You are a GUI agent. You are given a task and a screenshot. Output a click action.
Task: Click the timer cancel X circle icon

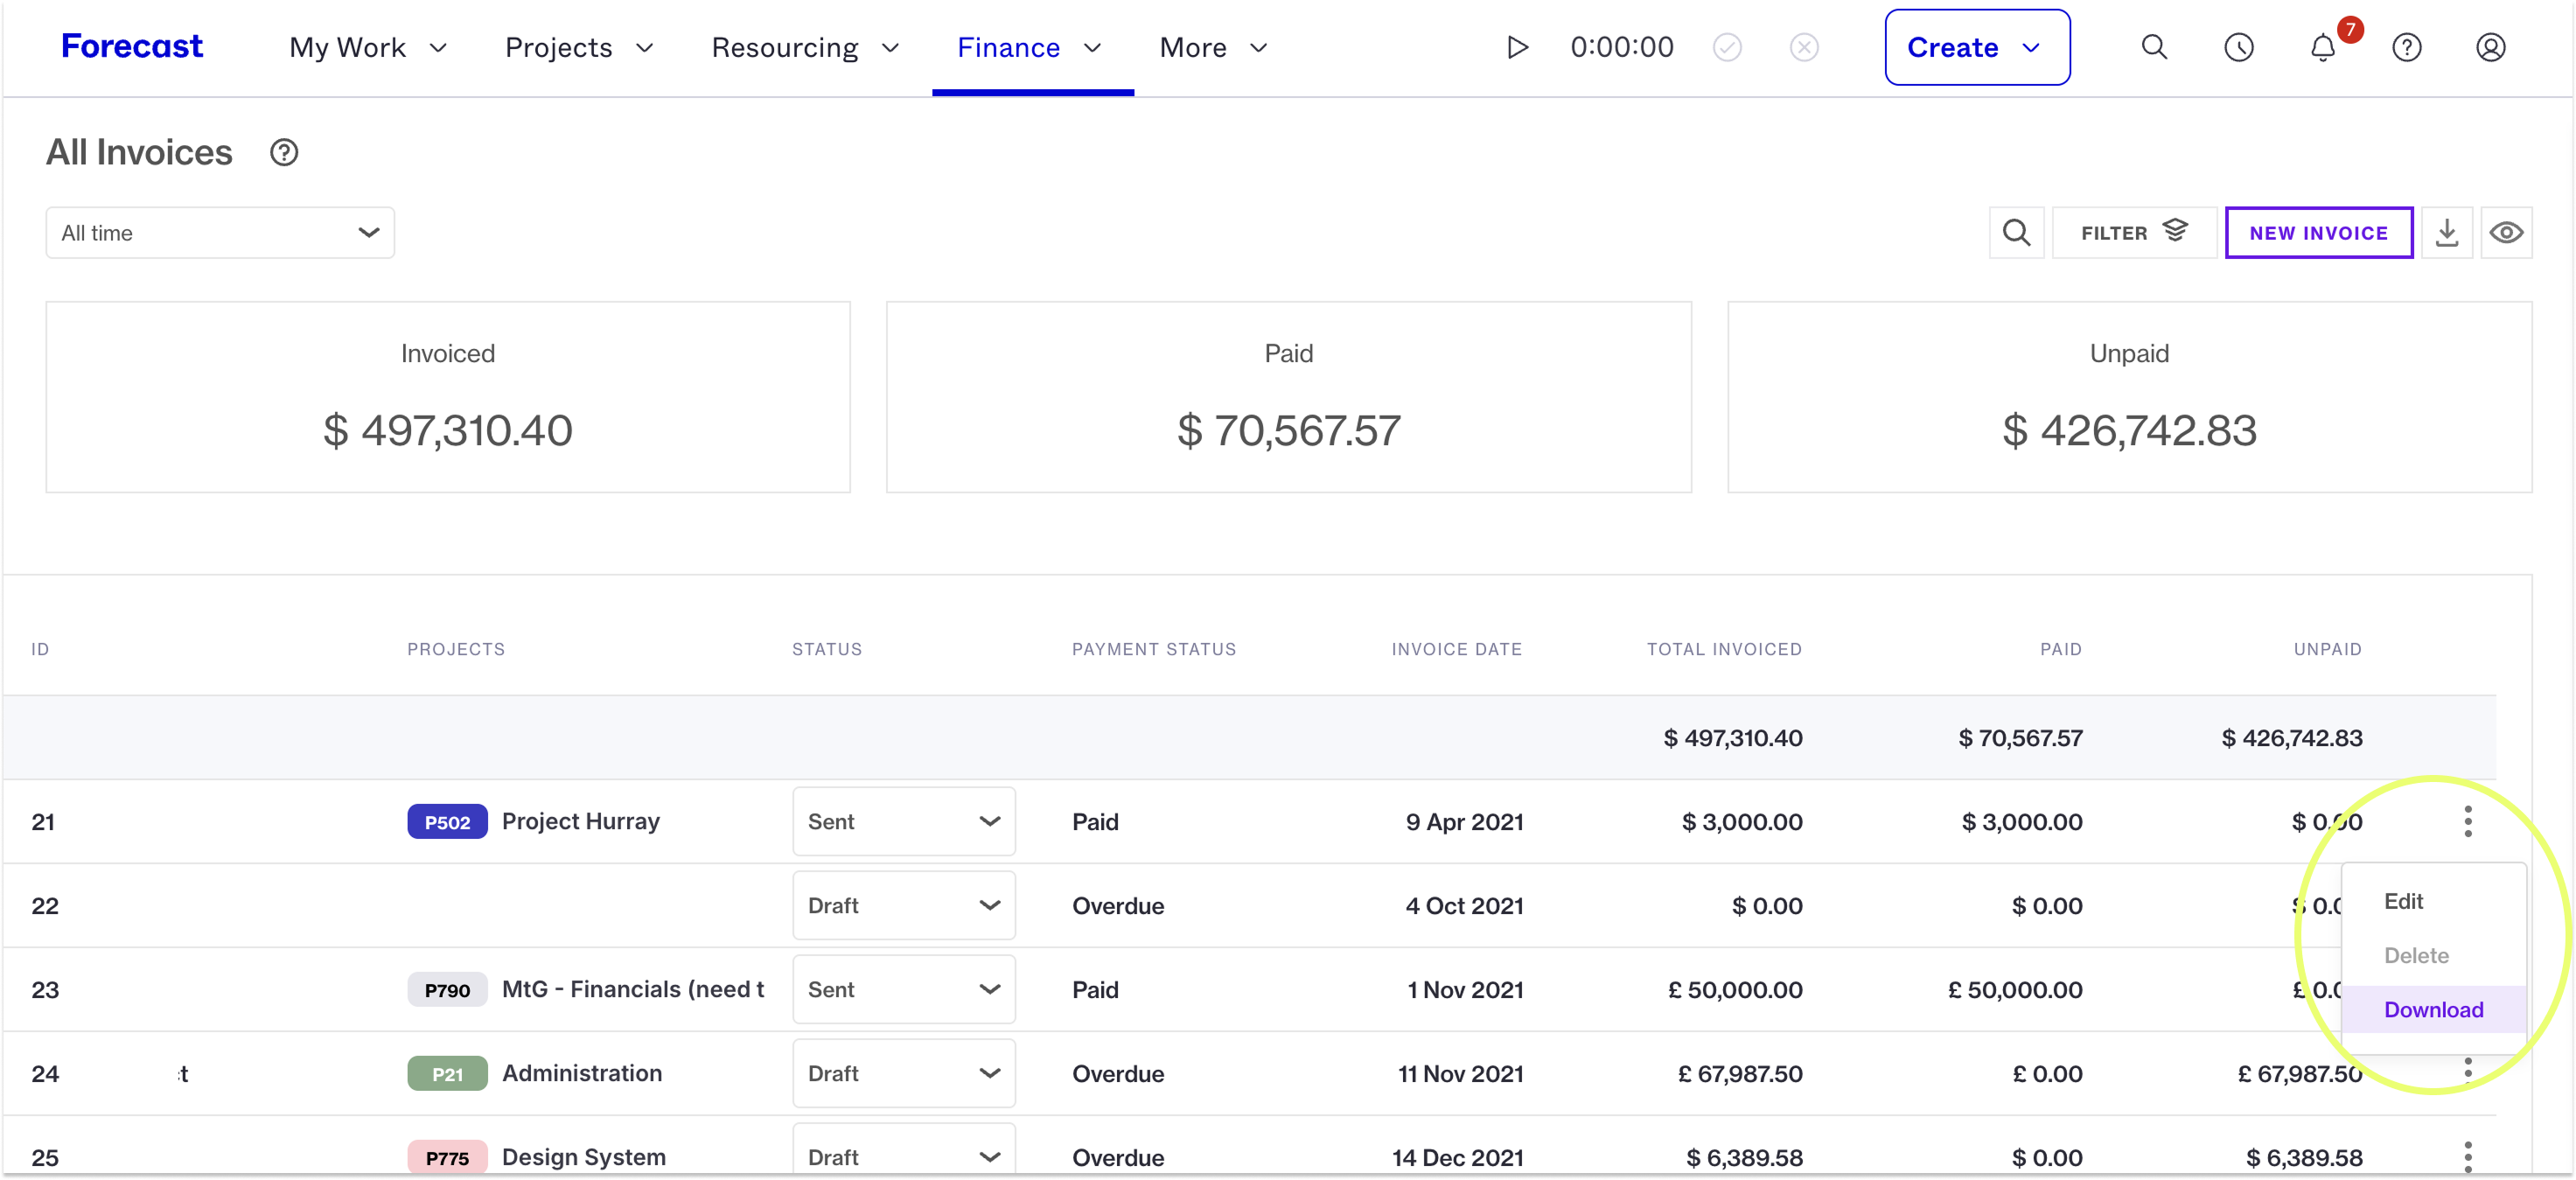(x=1804, y=47)
